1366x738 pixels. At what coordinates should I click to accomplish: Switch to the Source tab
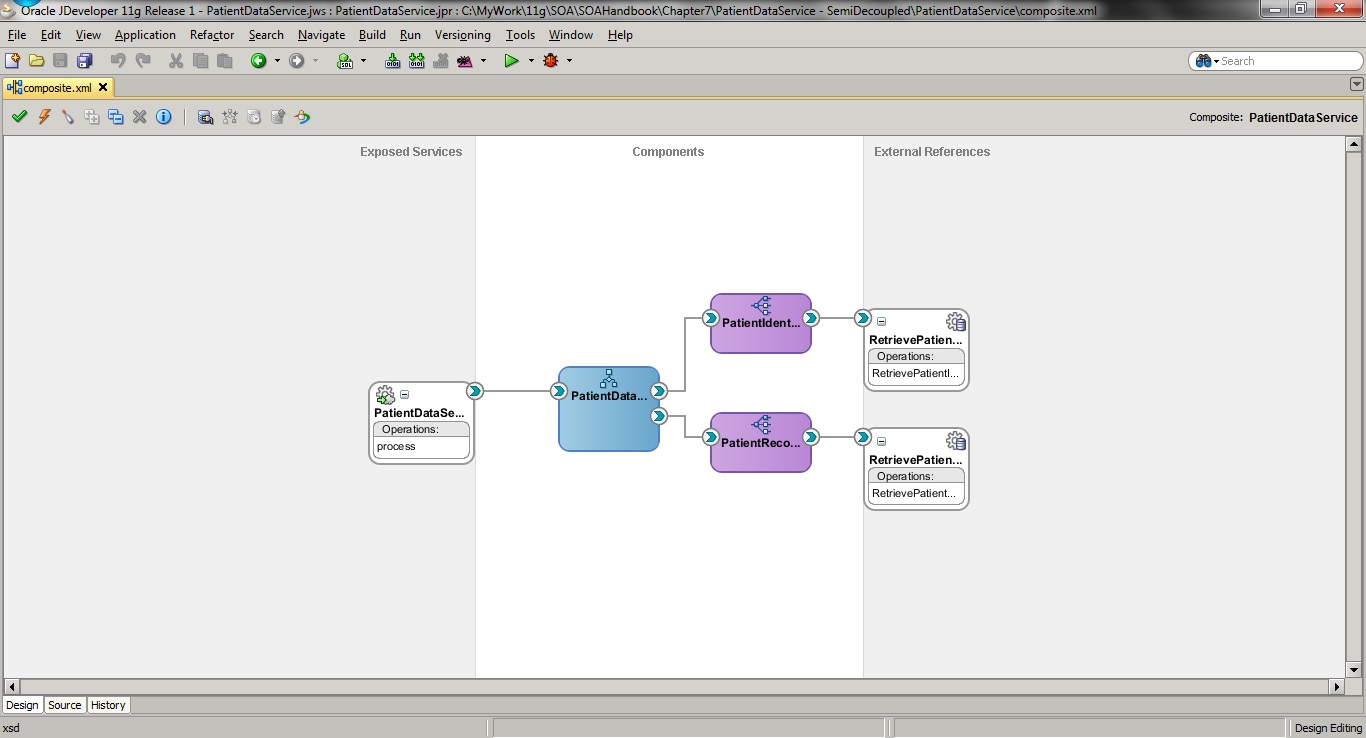(x=64, y=705)
